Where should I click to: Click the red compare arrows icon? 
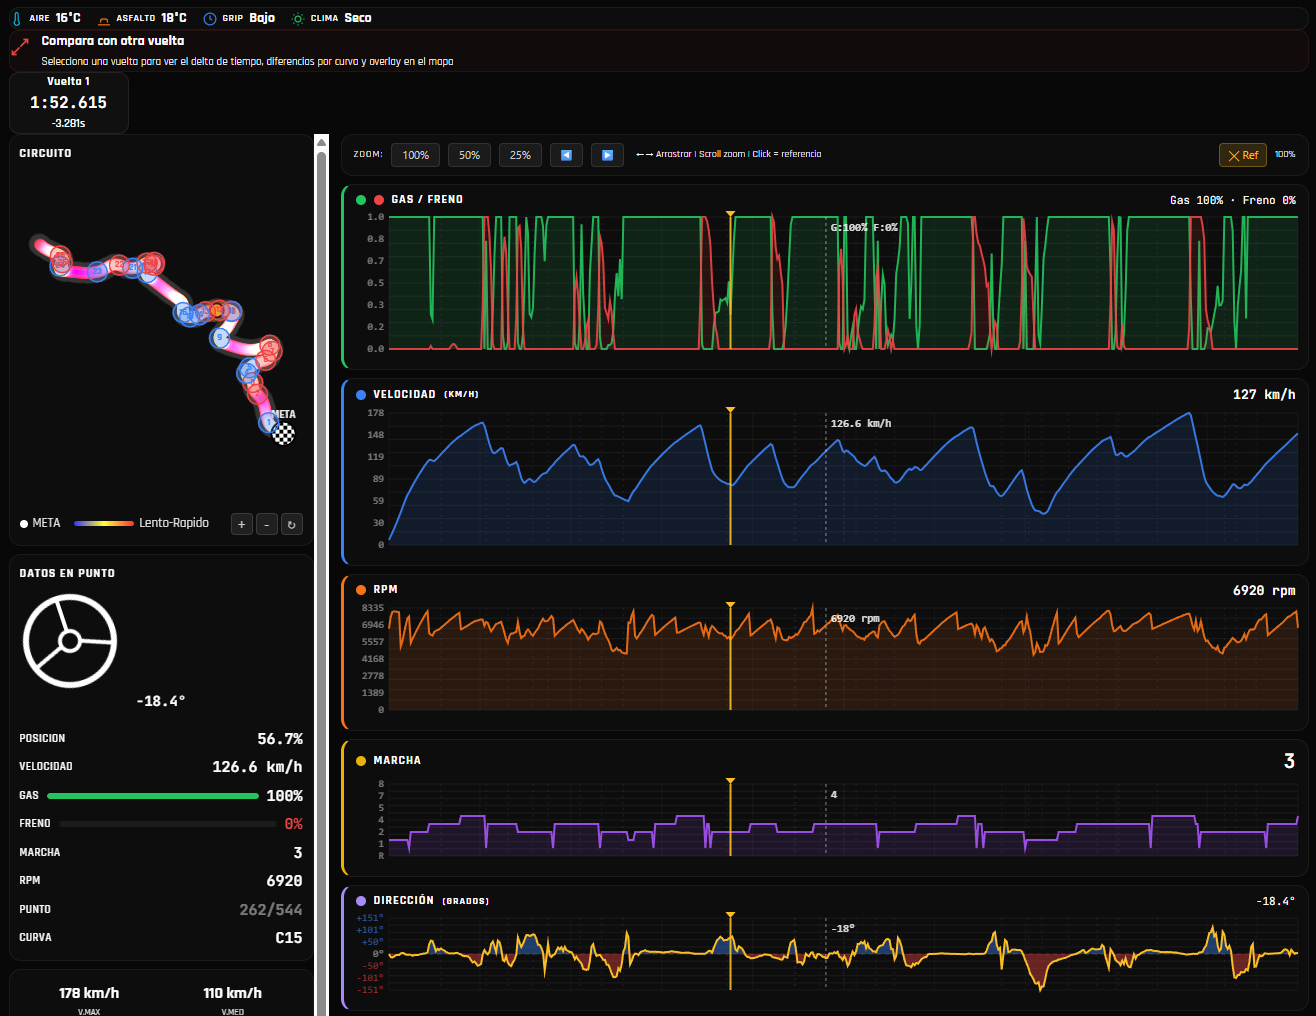(20, 48)
